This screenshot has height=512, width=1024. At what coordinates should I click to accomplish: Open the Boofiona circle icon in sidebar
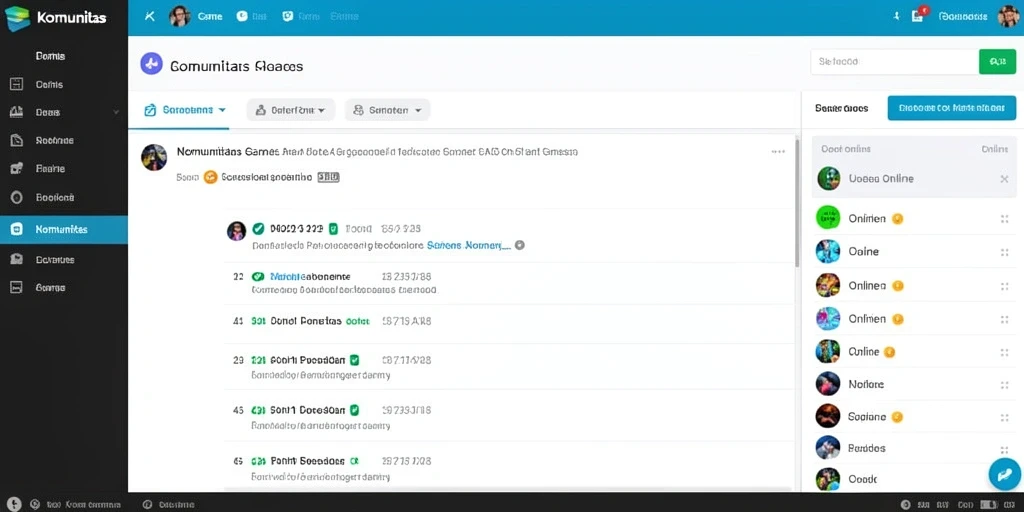click(x=17, y=197)
